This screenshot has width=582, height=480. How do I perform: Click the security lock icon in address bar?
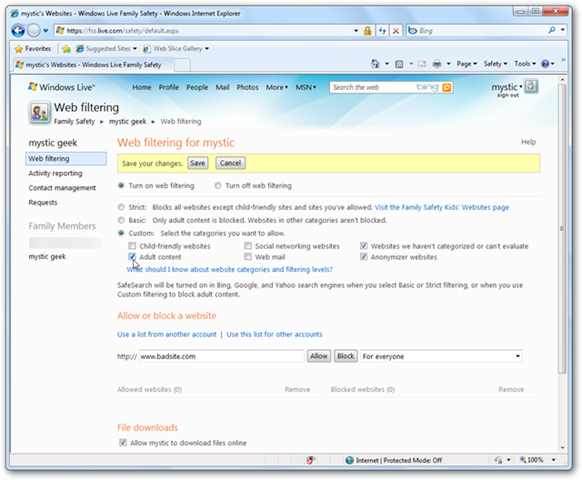click(x=367, y=31)
